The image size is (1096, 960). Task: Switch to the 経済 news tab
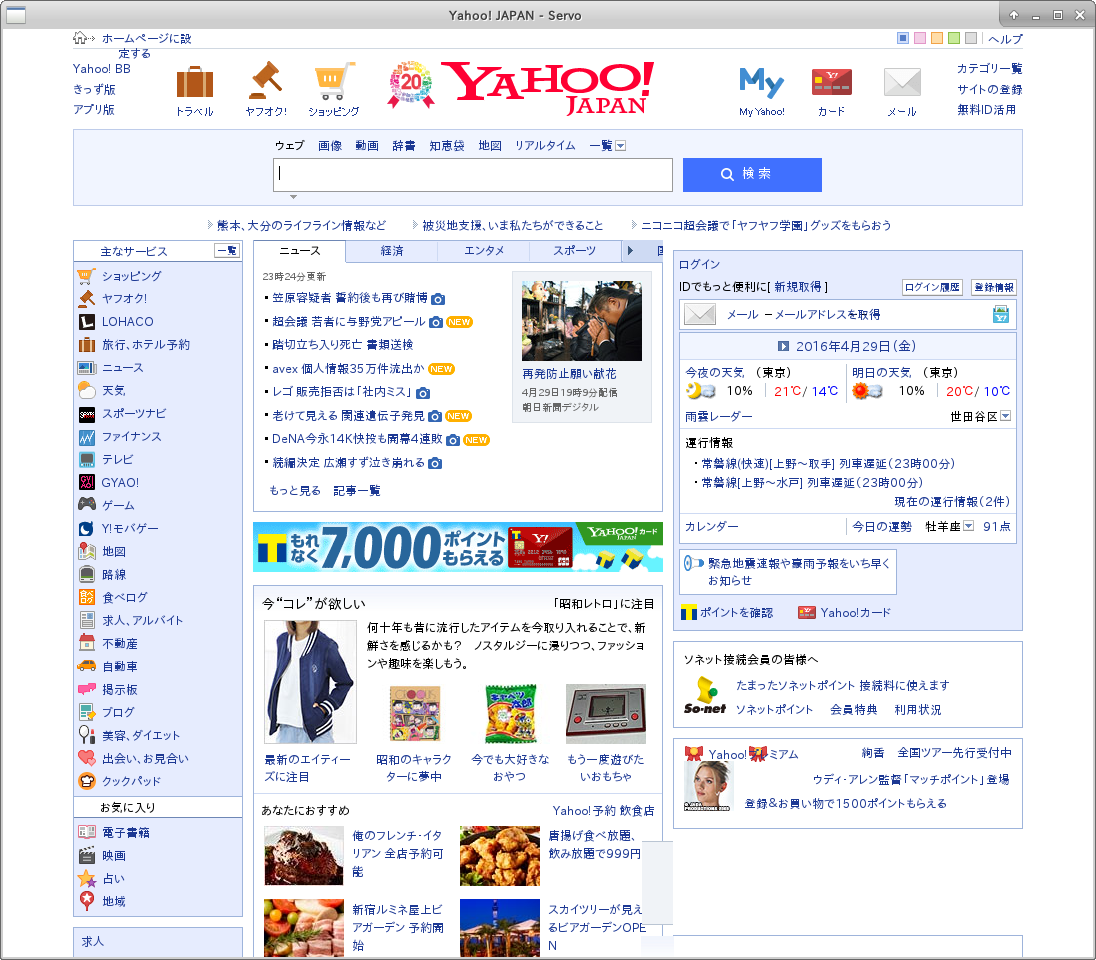(391, 250)
